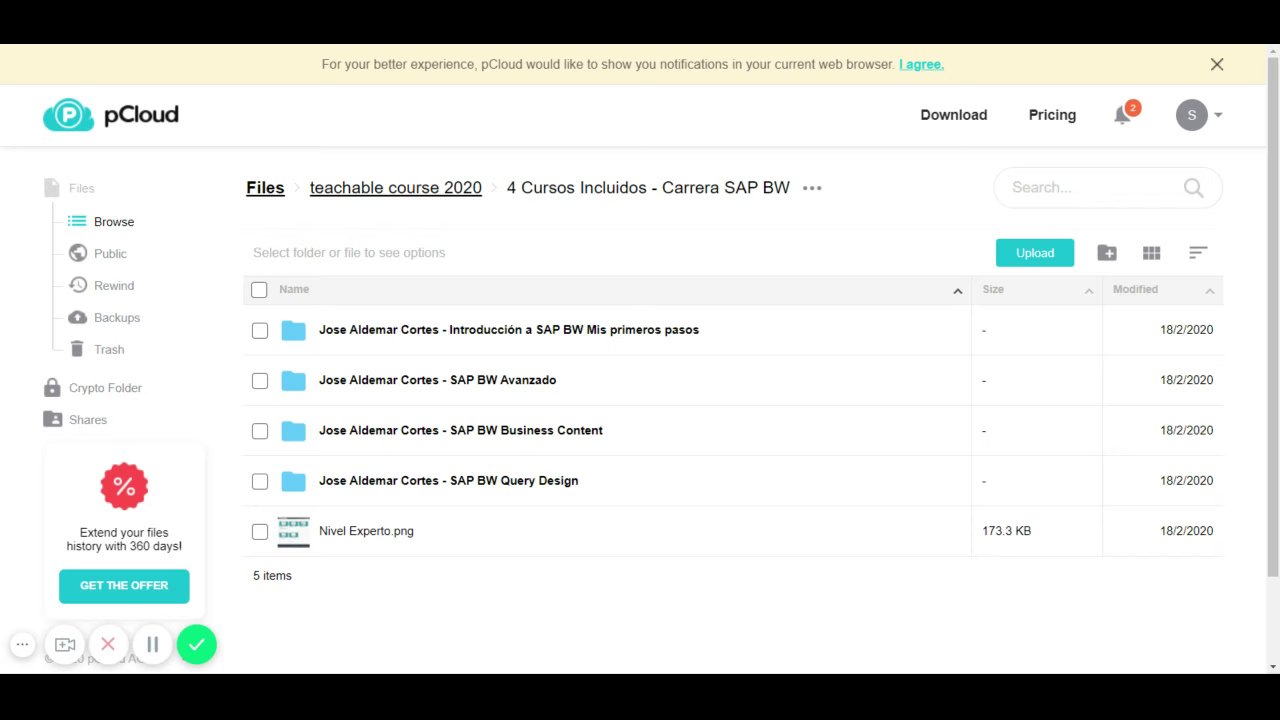Open Nivel Experto.png file name
The width and height of the screenshot is (1280, 720).
tap(366, 531)
